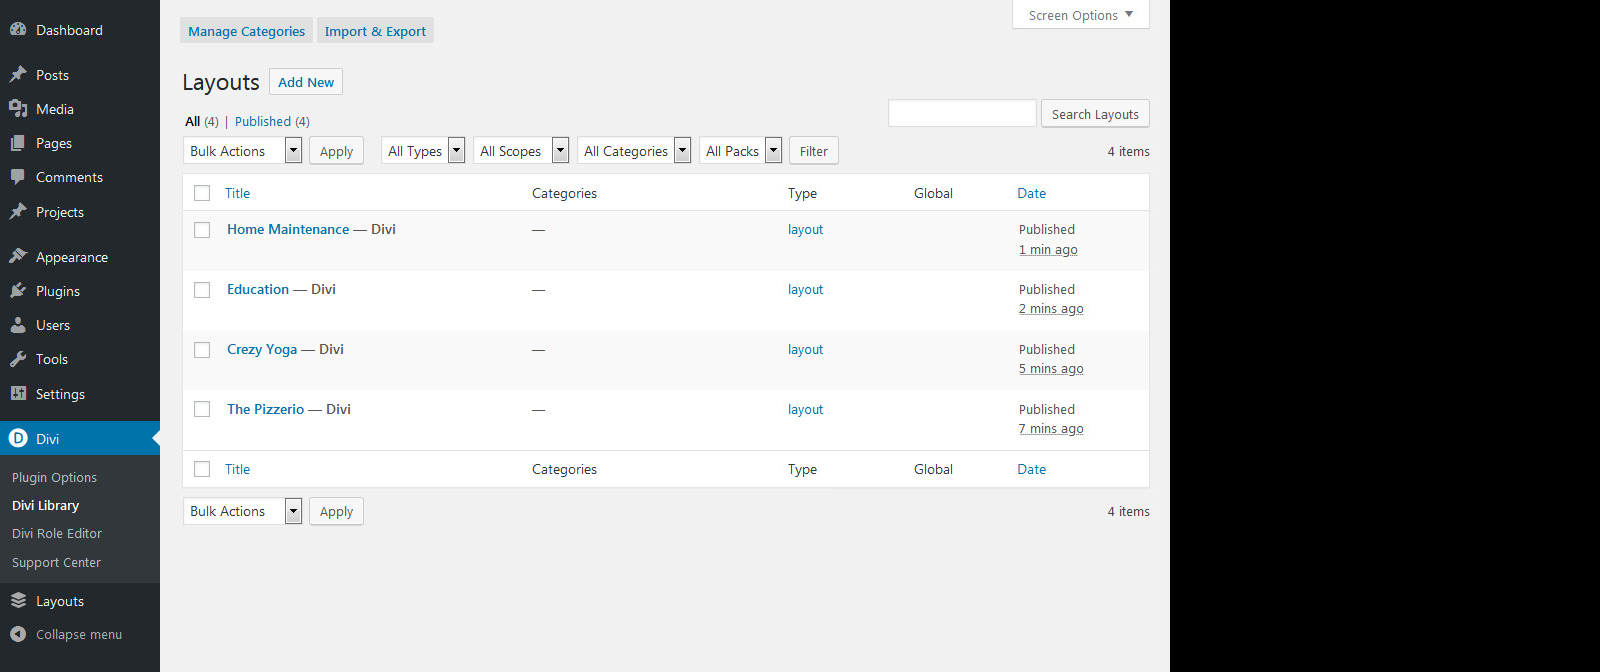Click the top Apply button
The width and height of the screenshot is (1600, 672).
coord(336,151)
